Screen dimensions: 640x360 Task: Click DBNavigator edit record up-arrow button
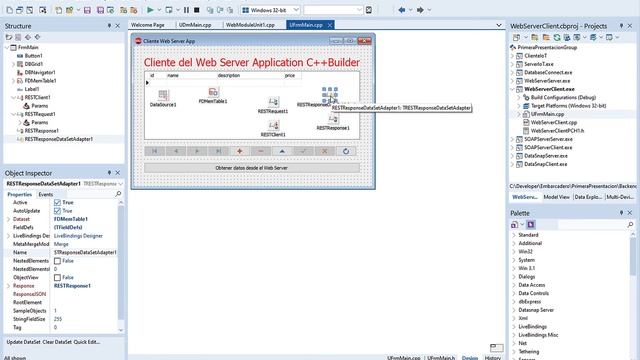click(282, 151)
